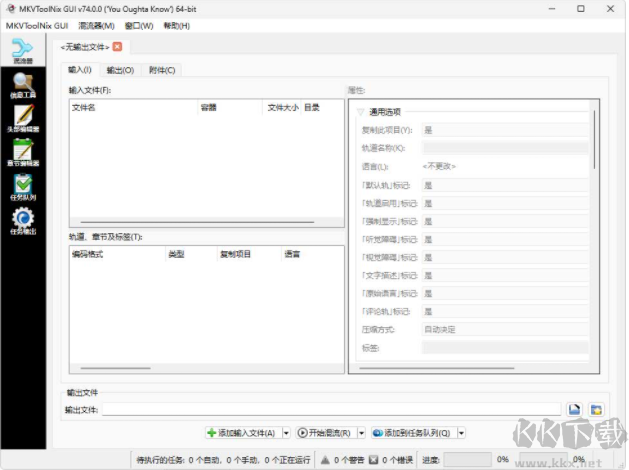The width and height of the screenshot is (629, 470).
Task: Switch to the 输入(I) tab
Action: click(x=80, y=70)
